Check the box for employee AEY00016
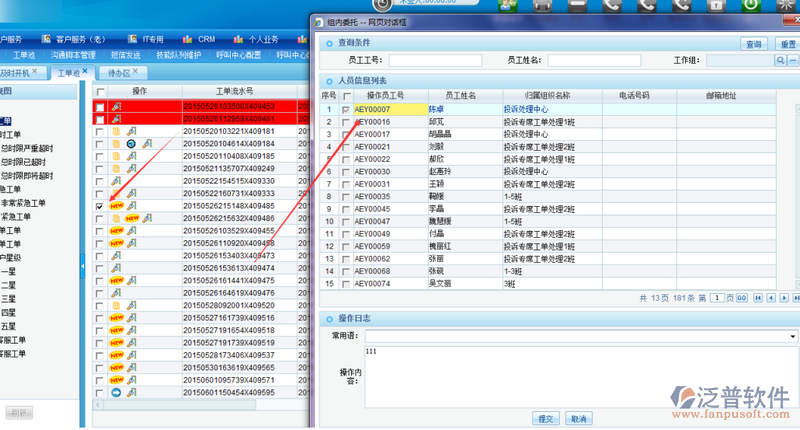 (346, 122)
